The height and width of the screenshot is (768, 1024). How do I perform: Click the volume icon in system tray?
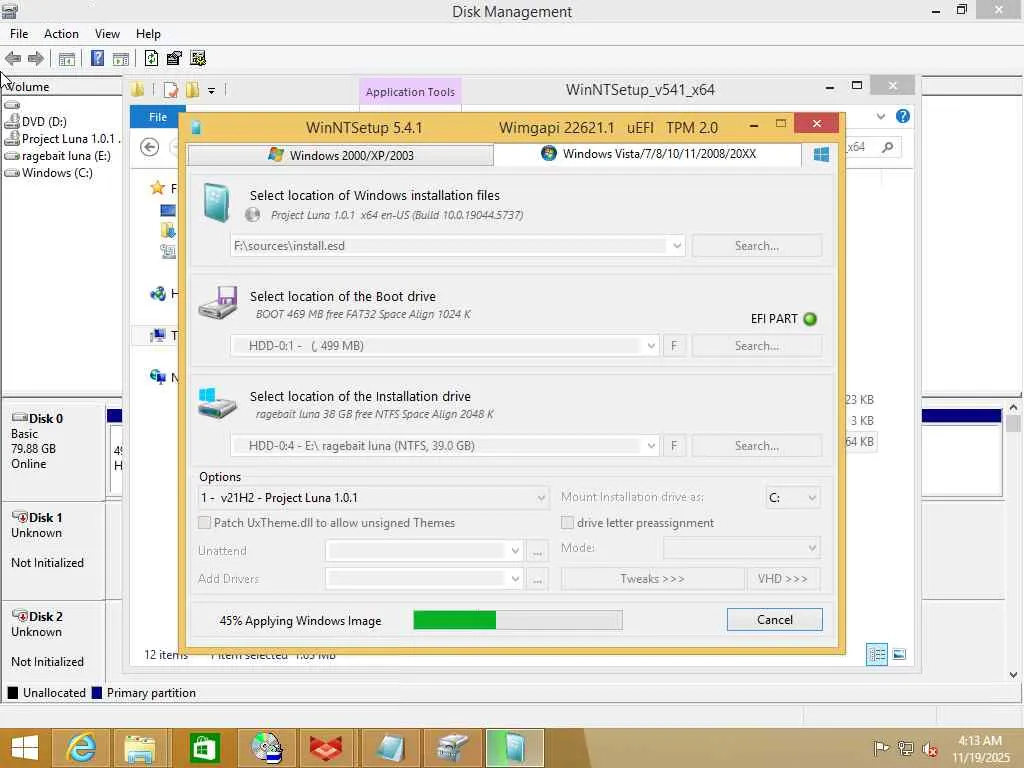click(929, 749)
